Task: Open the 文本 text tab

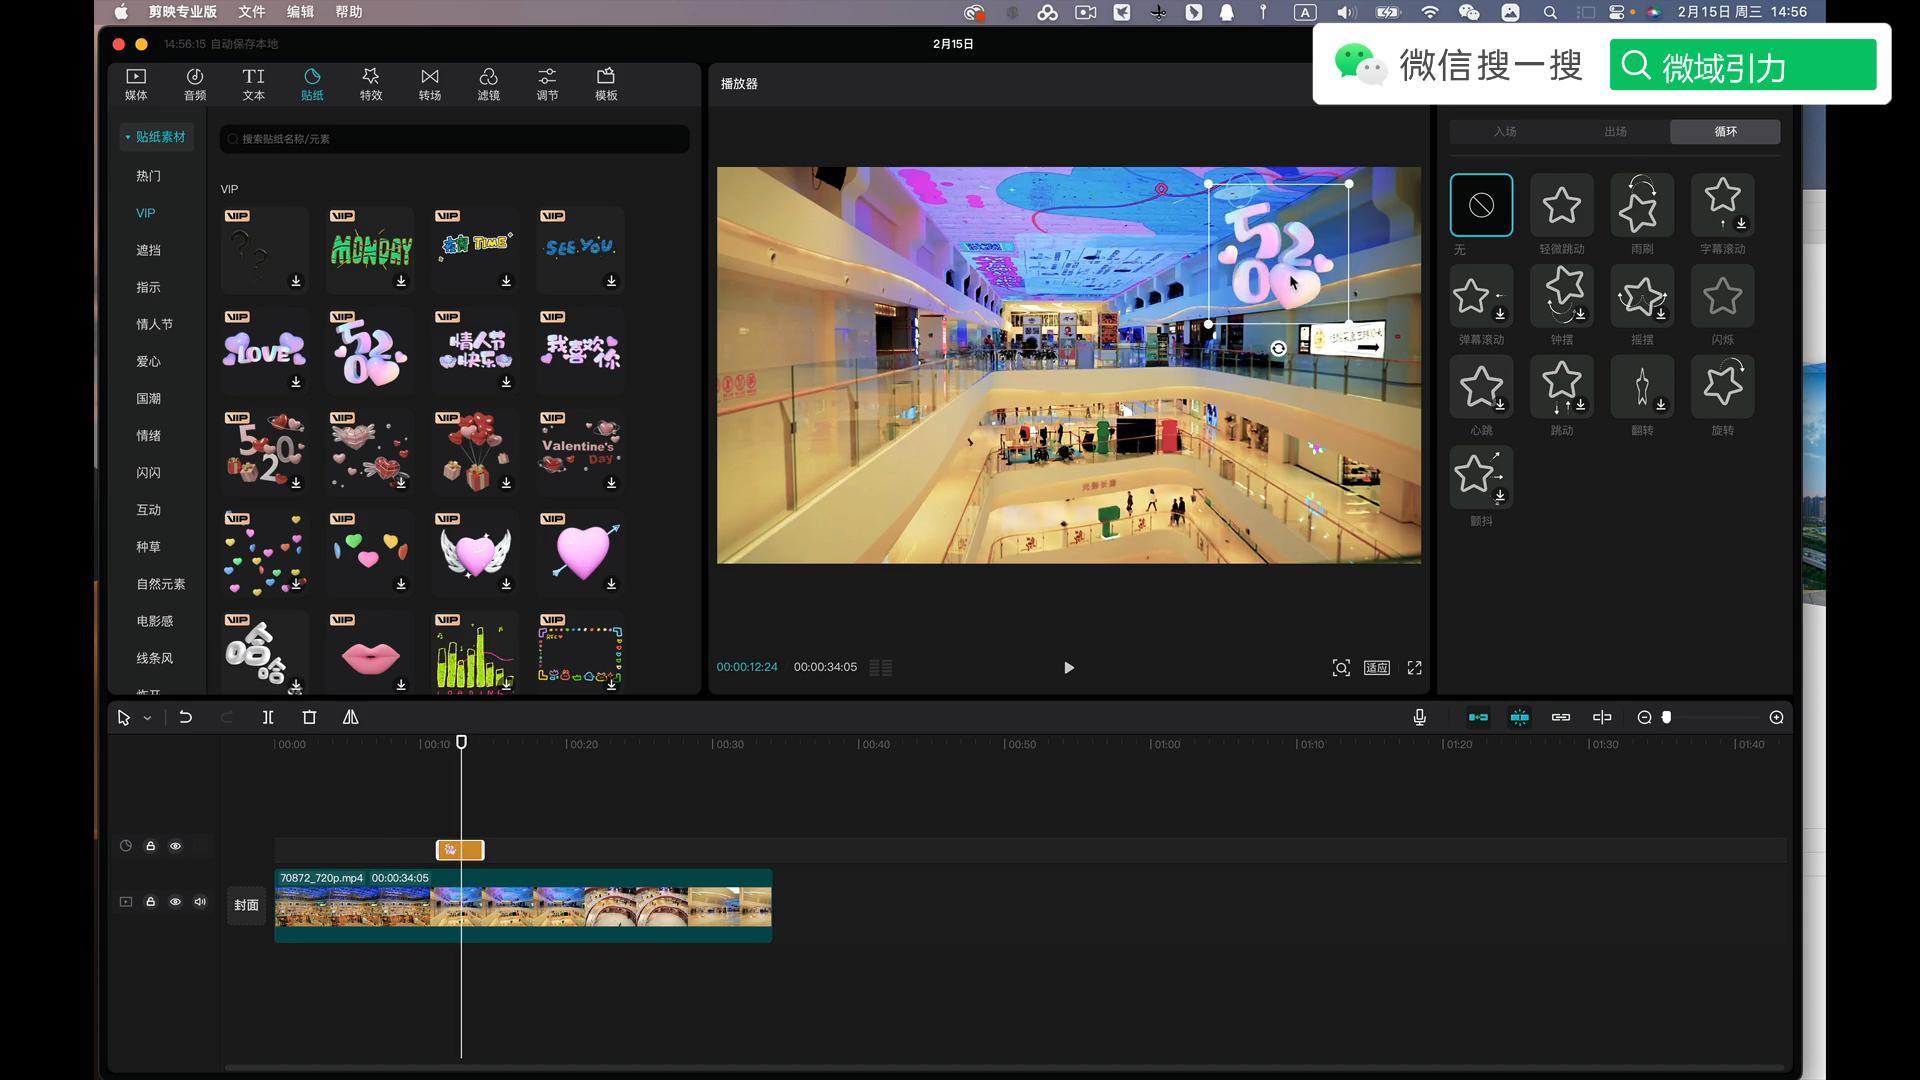Action: (254, 84)
